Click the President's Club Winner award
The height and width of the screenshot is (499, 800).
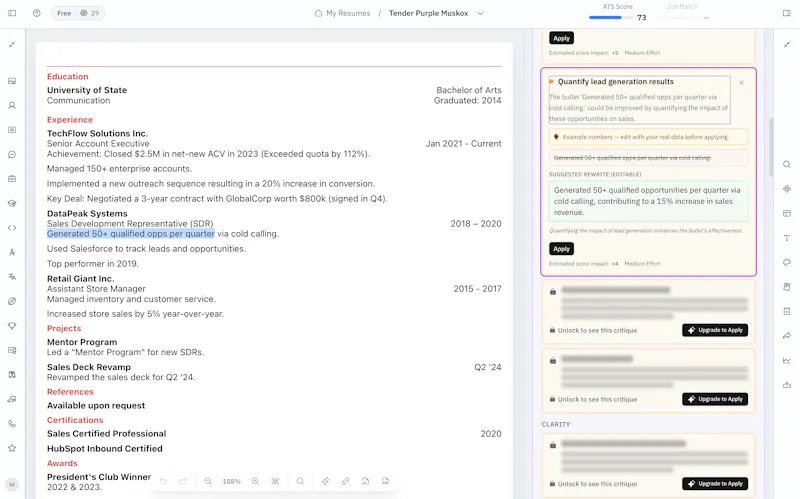pos(99,477)
